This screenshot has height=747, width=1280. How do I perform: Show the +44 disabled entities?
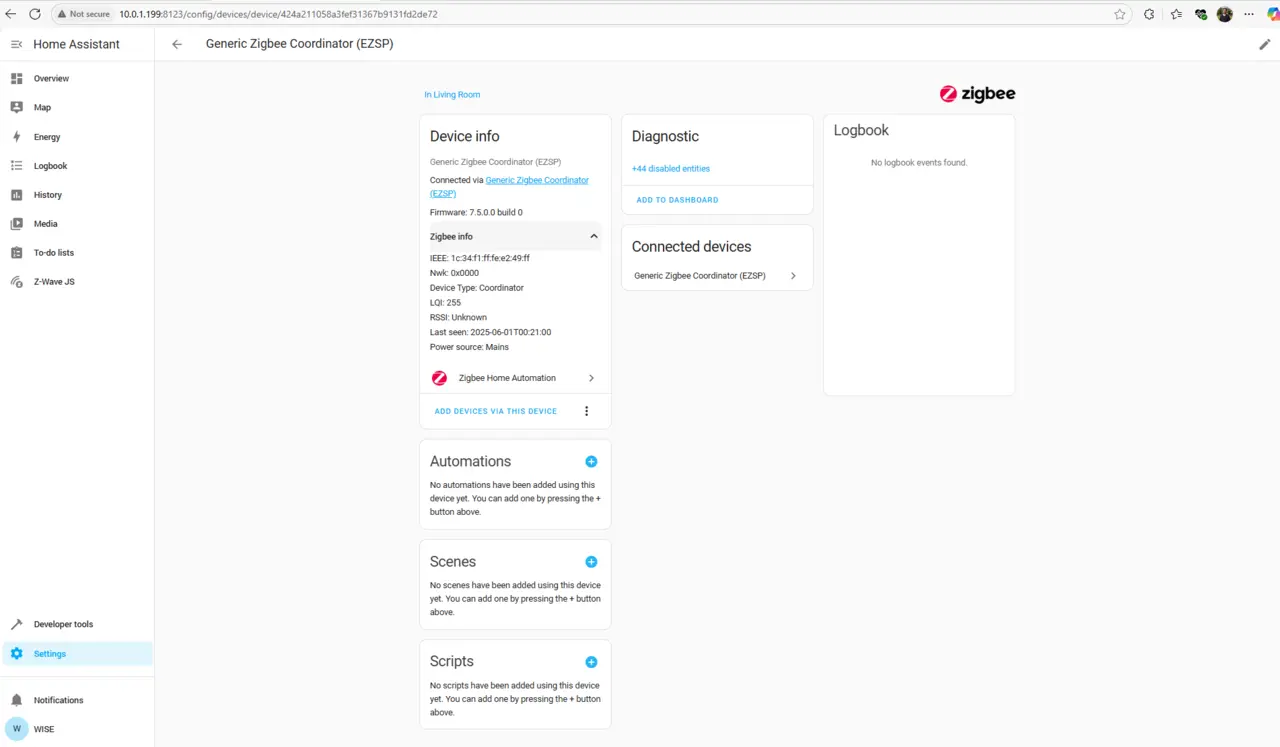coord(671,169)
